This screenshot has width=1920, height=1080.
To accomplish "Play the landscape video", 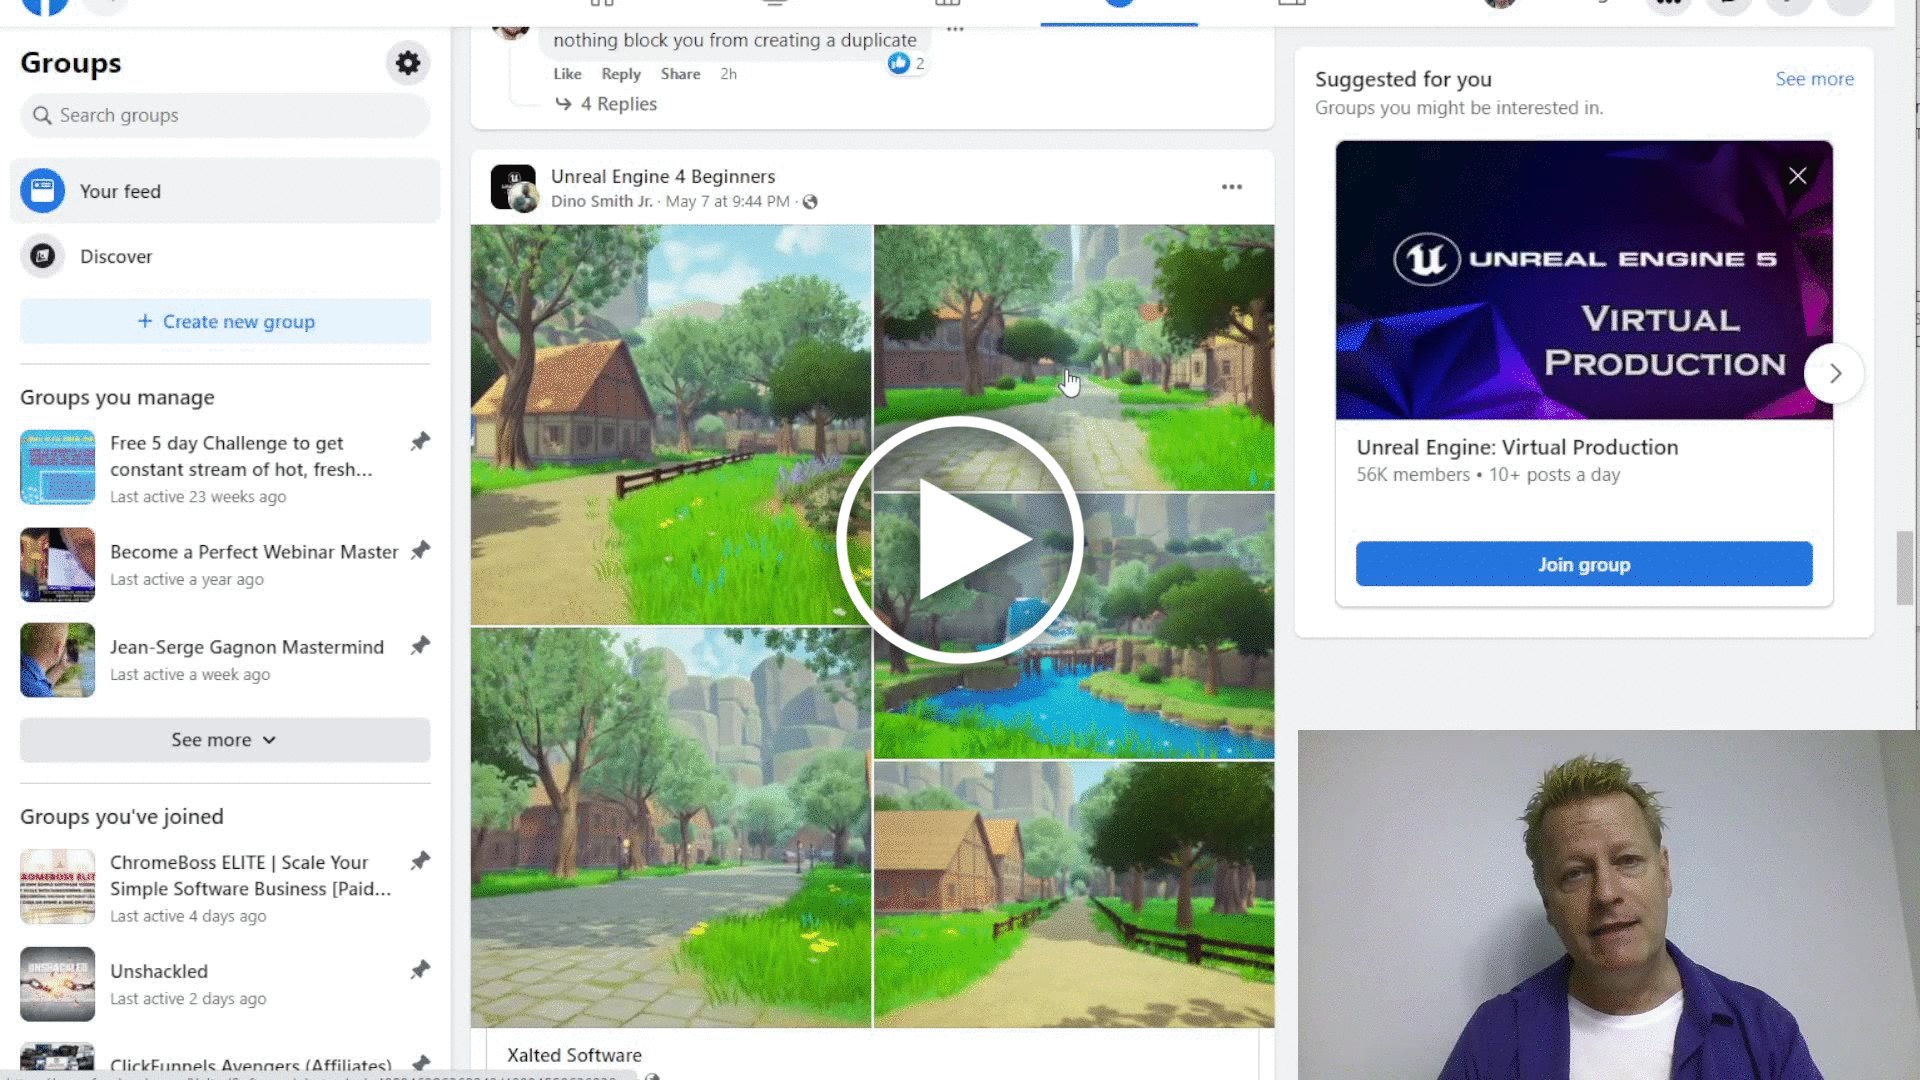I will tap(959, 540).
